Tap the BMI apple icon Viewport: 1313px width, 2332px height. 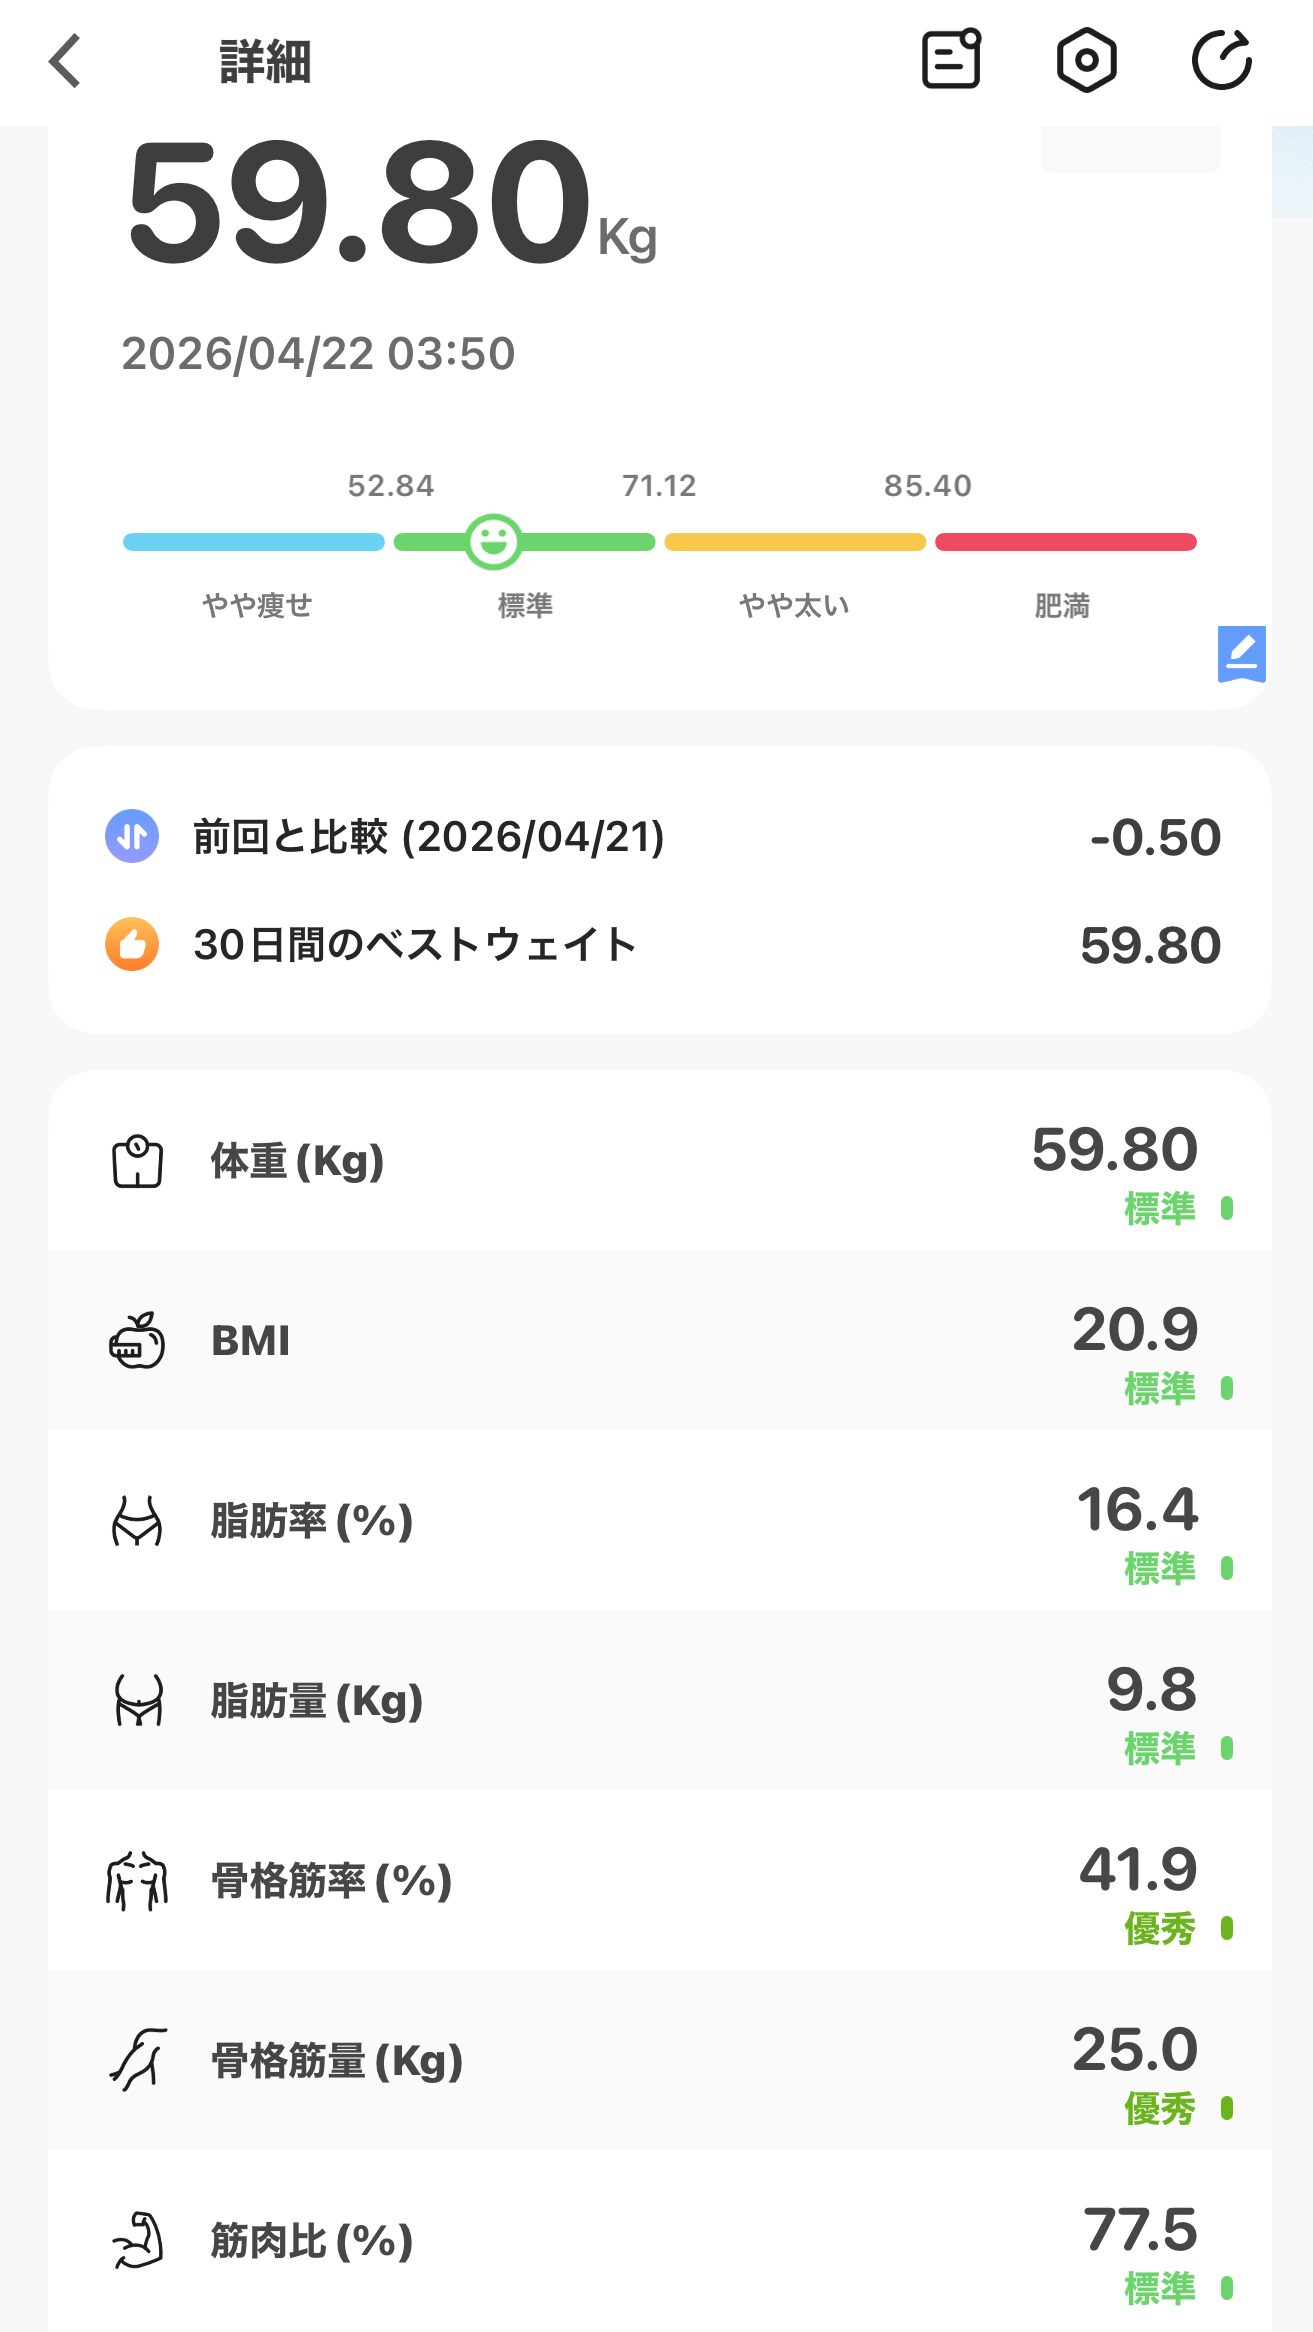click(137, 1340)
